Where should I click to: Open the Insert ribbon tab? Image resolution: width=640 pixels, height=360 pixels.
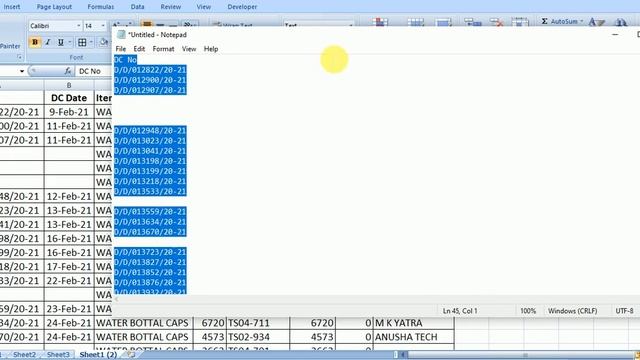12,7
